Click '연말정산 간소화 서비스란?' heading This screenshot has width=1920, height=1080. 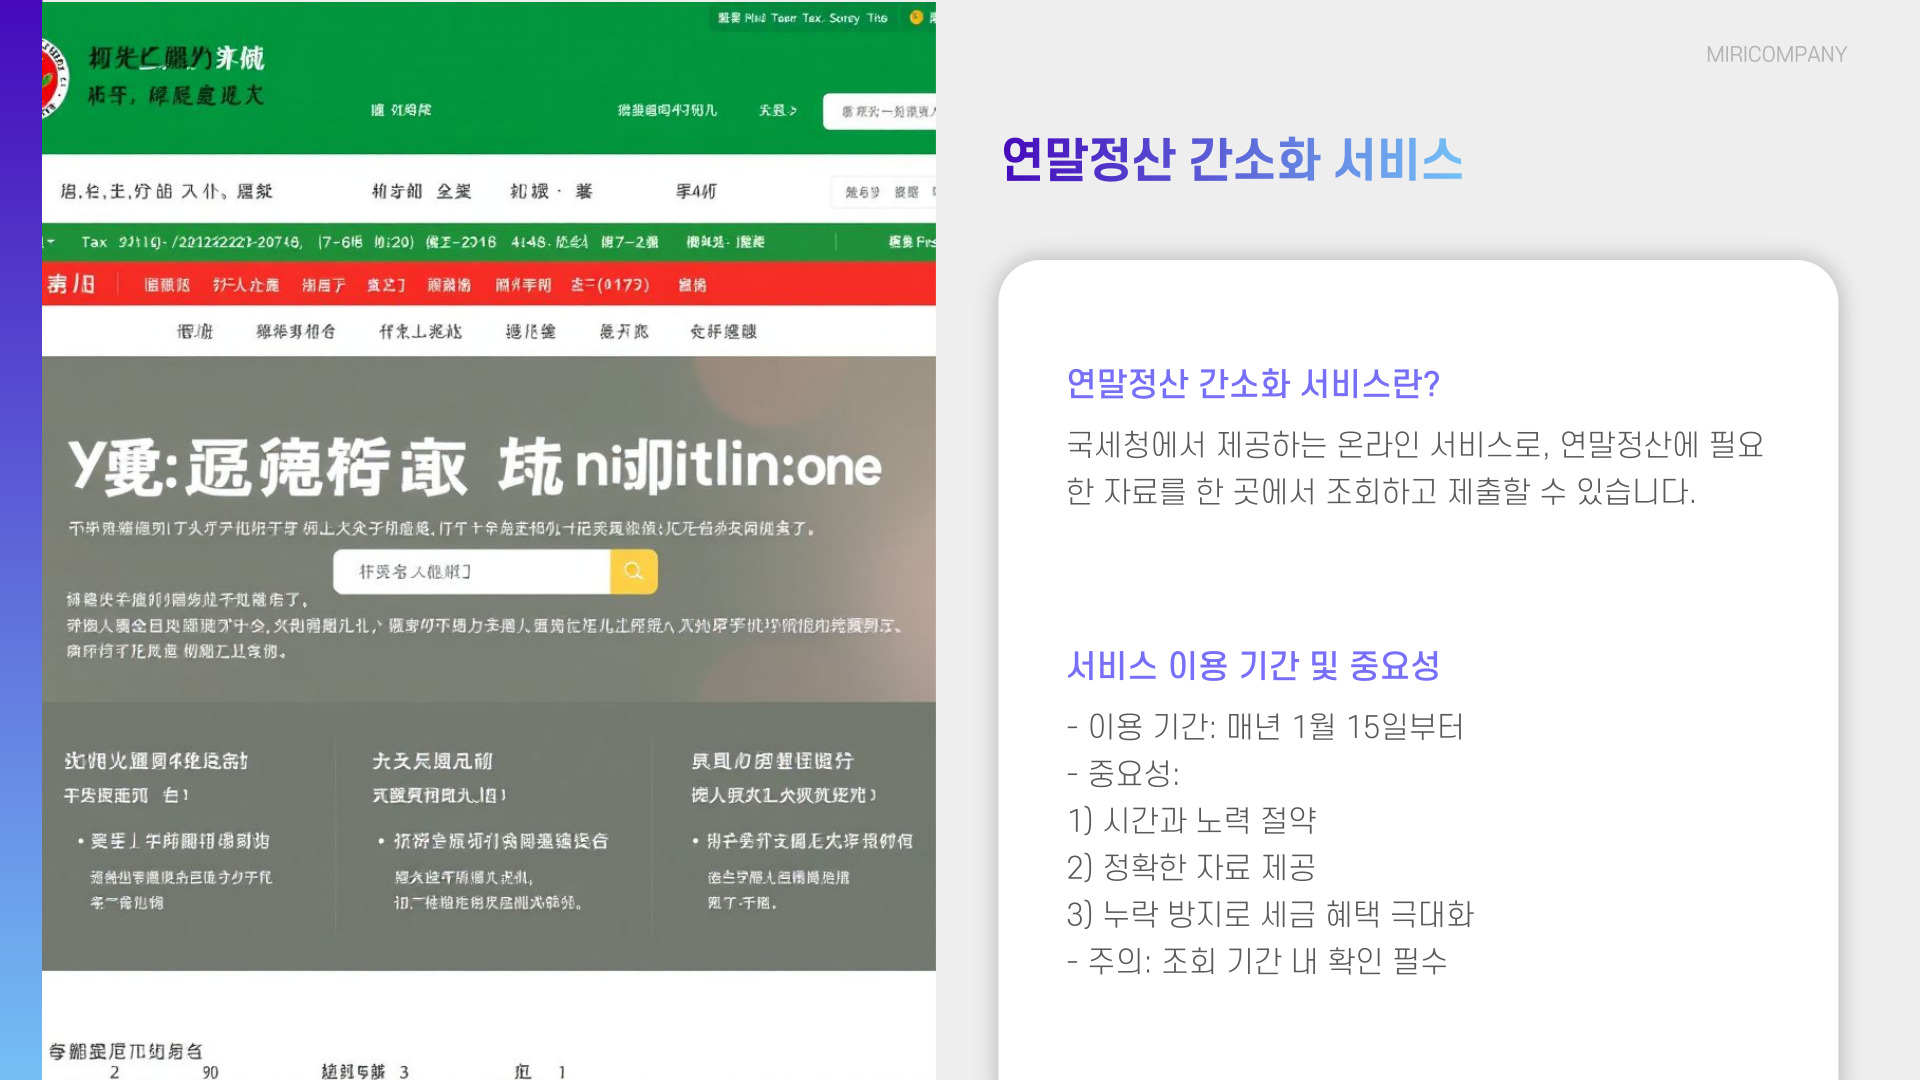tap(1252, 383)
